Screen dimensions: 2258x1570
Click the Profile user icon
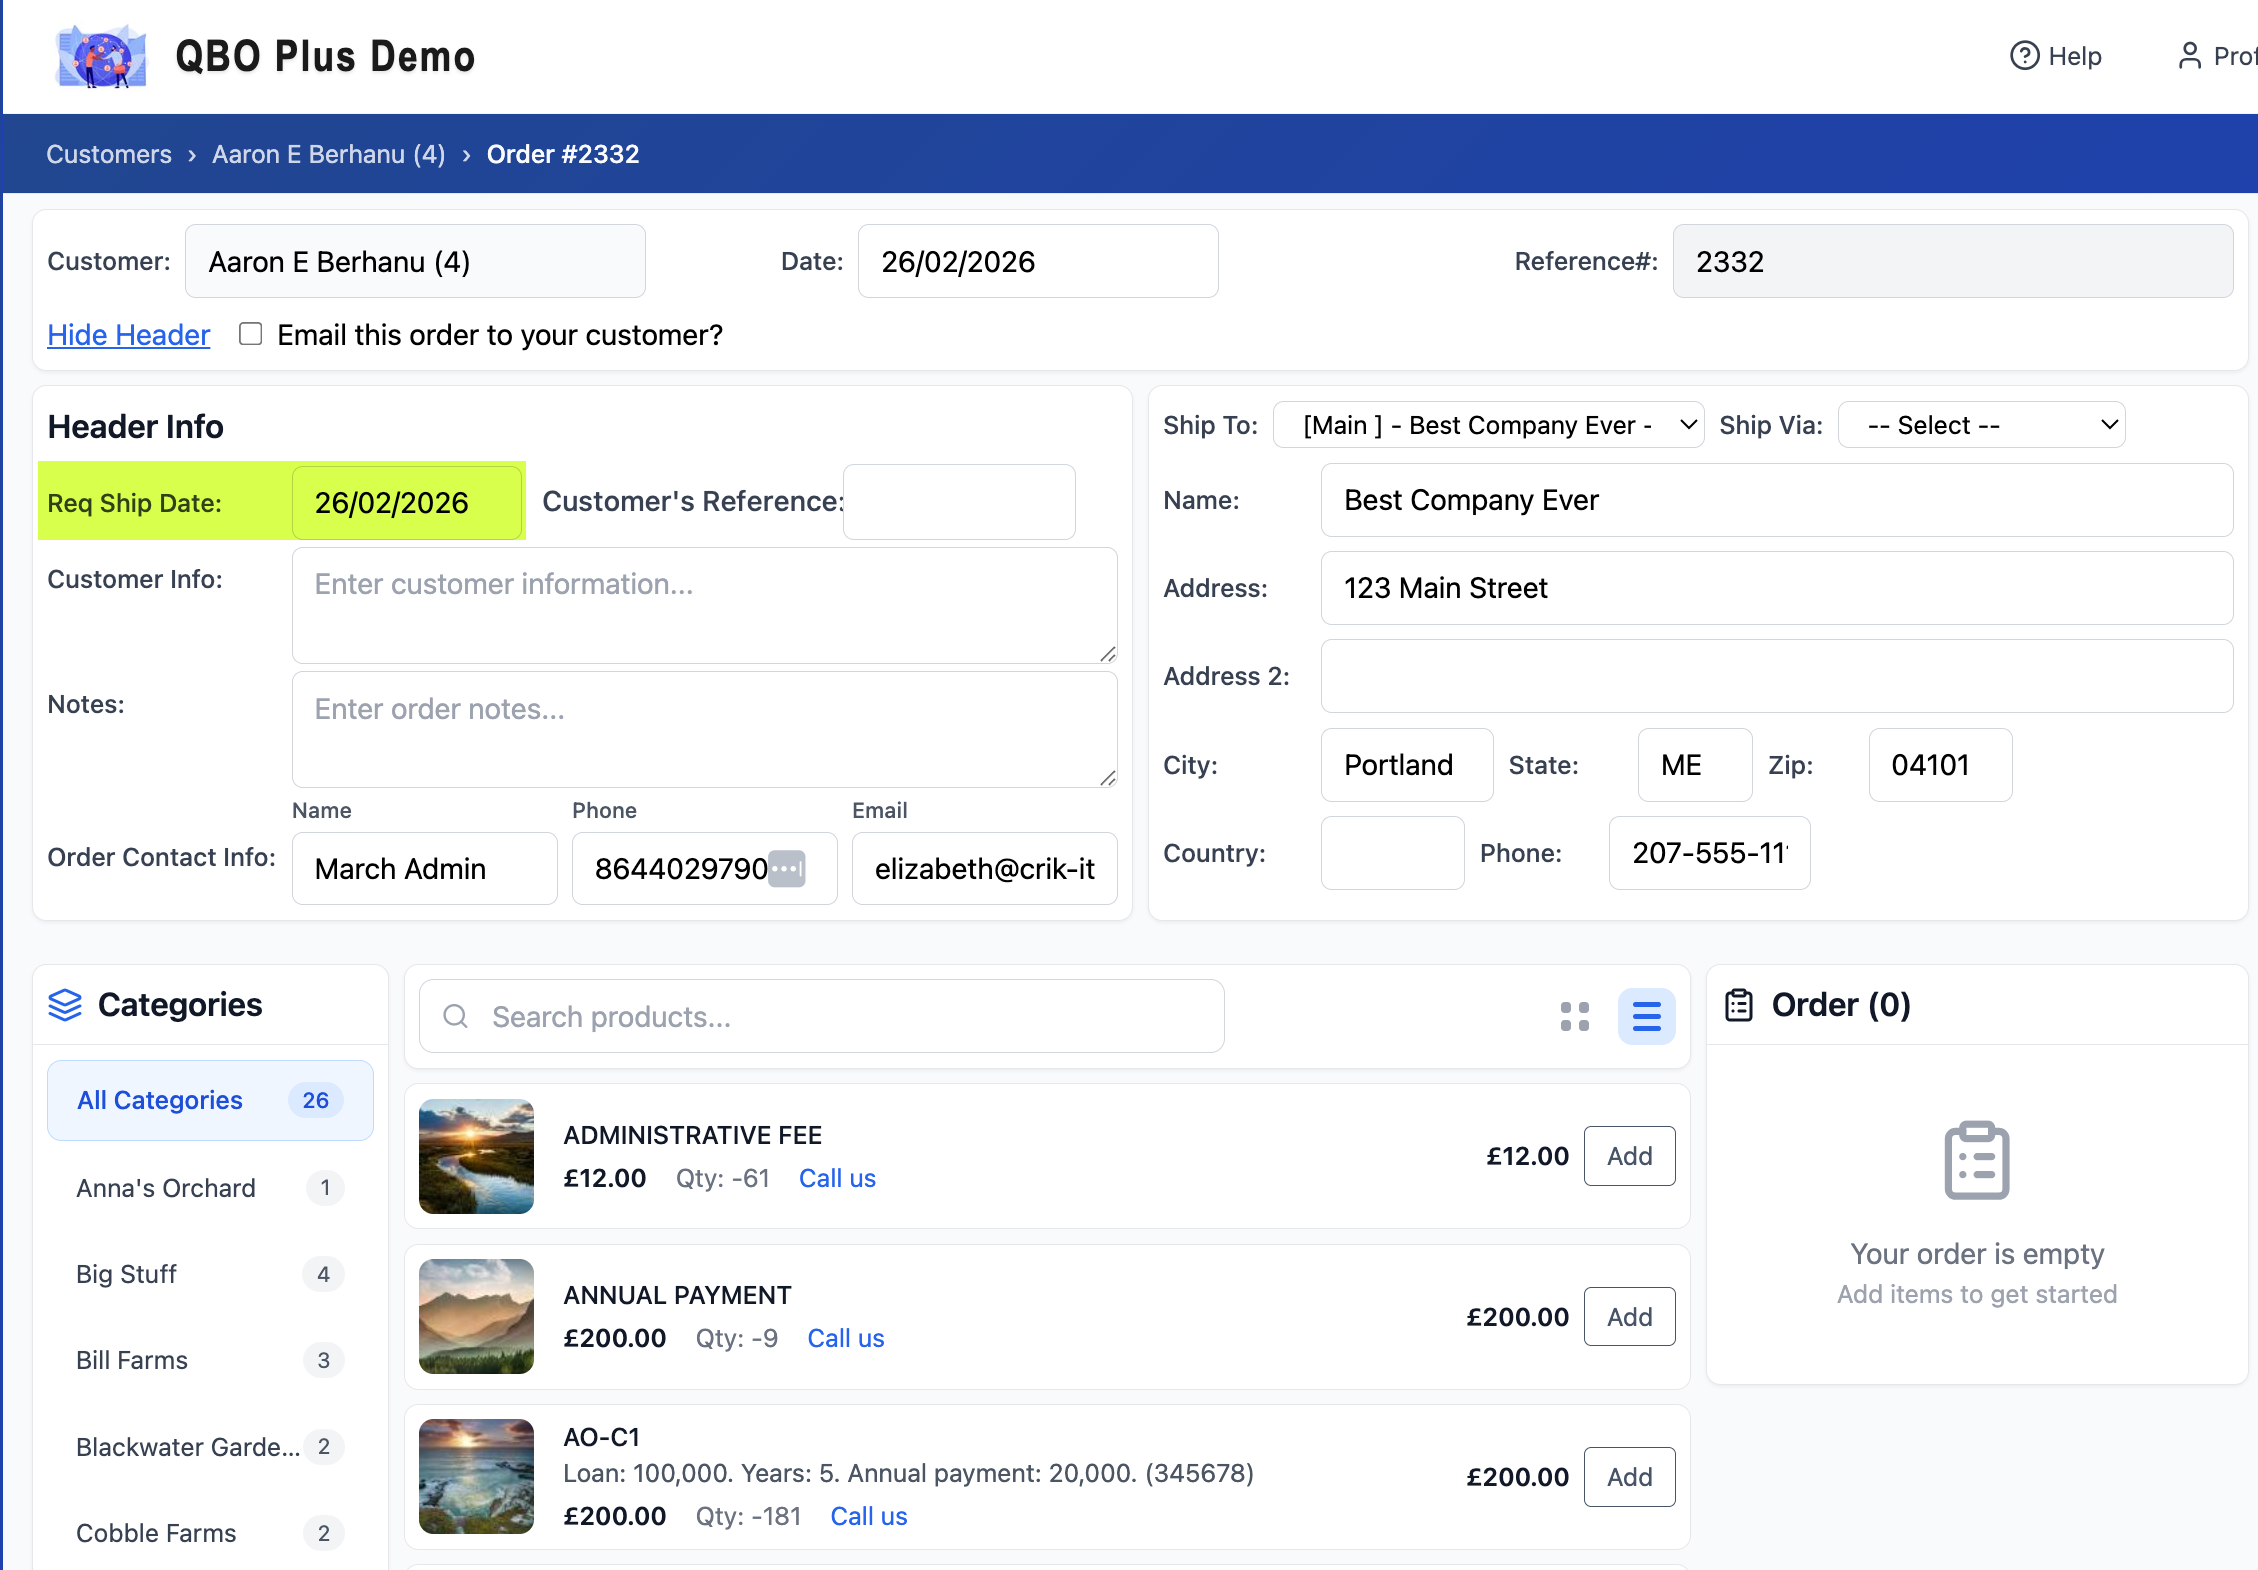point(2189,56)
